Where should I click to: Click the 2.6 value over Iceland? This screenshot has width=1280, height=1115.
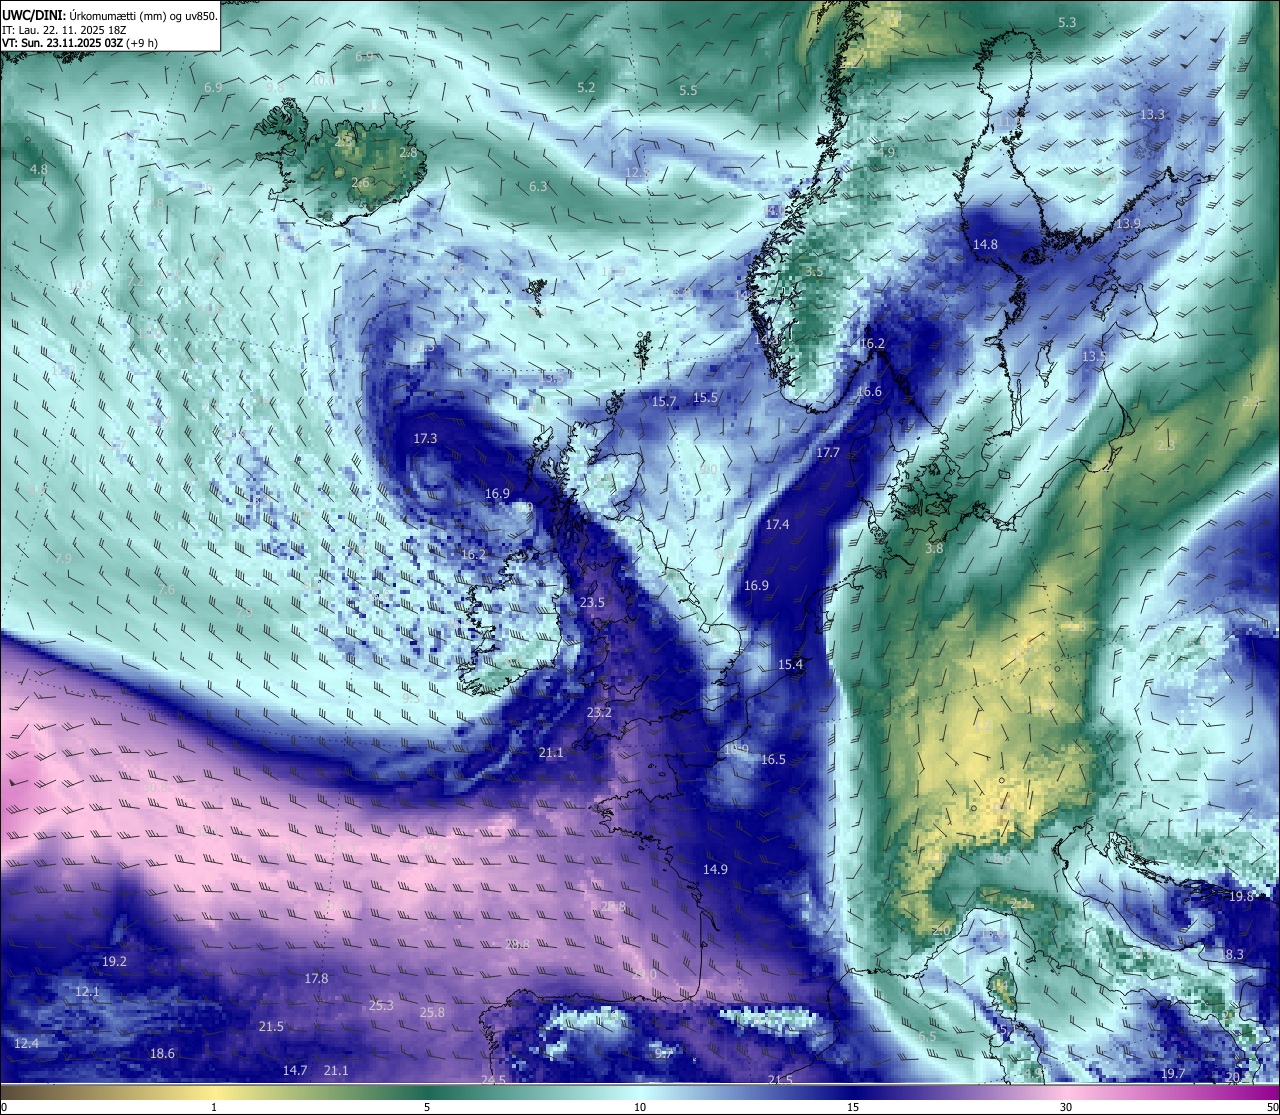point(360,183)
